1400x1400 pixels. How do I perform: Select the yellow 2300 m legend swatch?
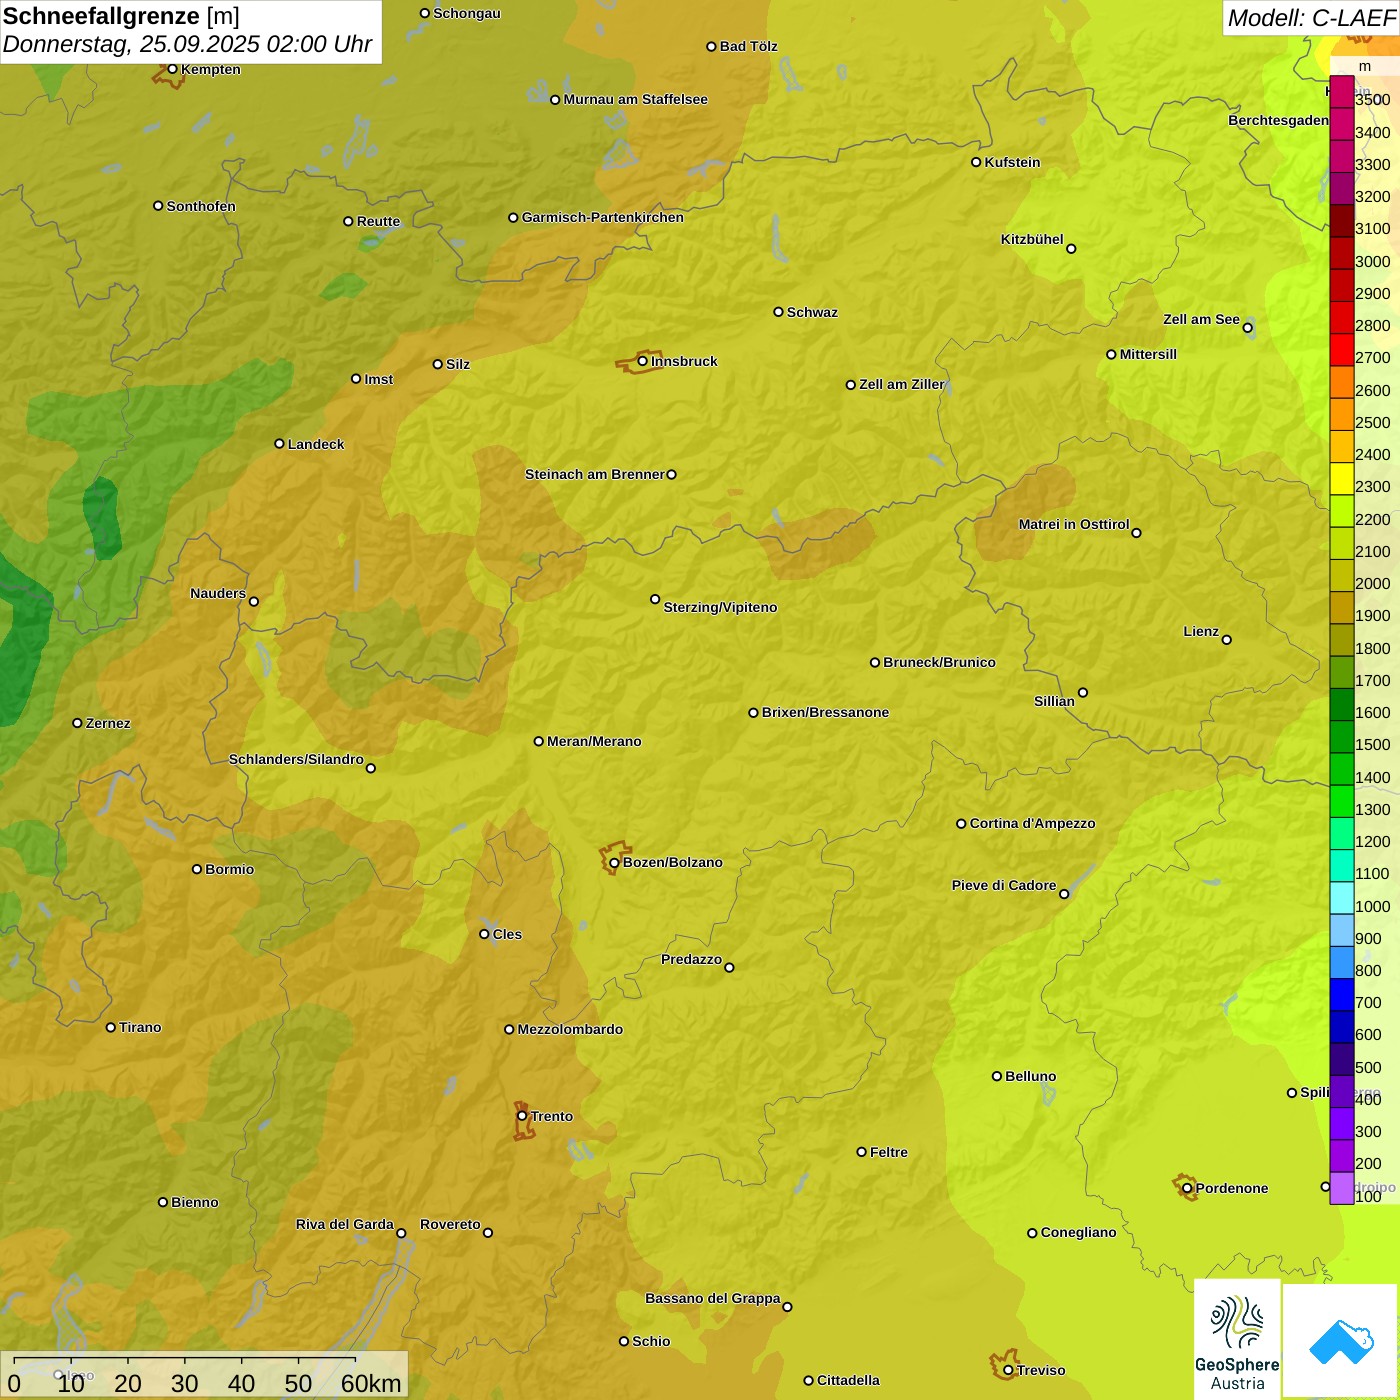pyautogui.click(x=1342, y=479)
